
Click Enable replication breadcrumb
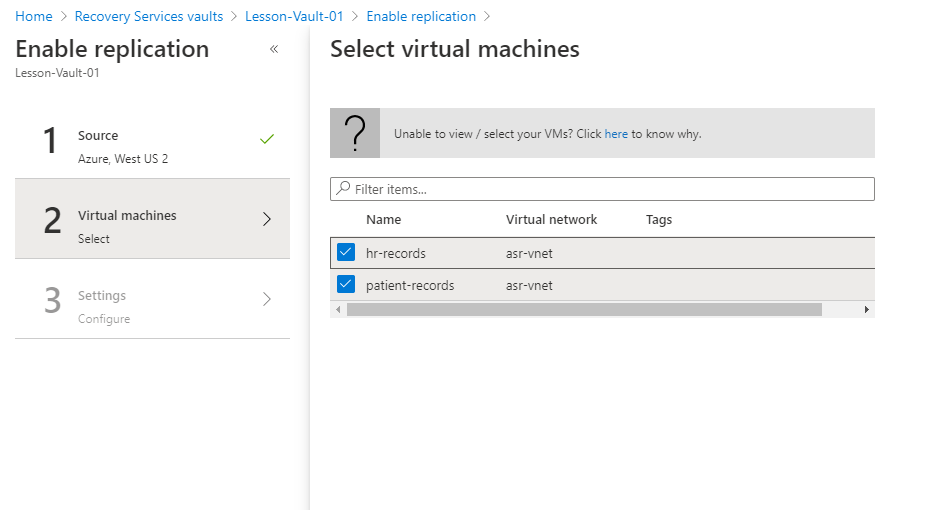[x=421, y=17]
